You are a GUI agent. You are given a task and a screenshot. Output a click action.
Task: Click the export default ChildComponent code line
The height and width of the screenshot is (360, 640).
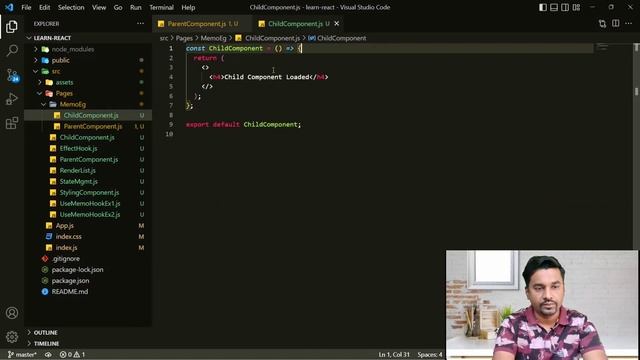pos(244,124)
